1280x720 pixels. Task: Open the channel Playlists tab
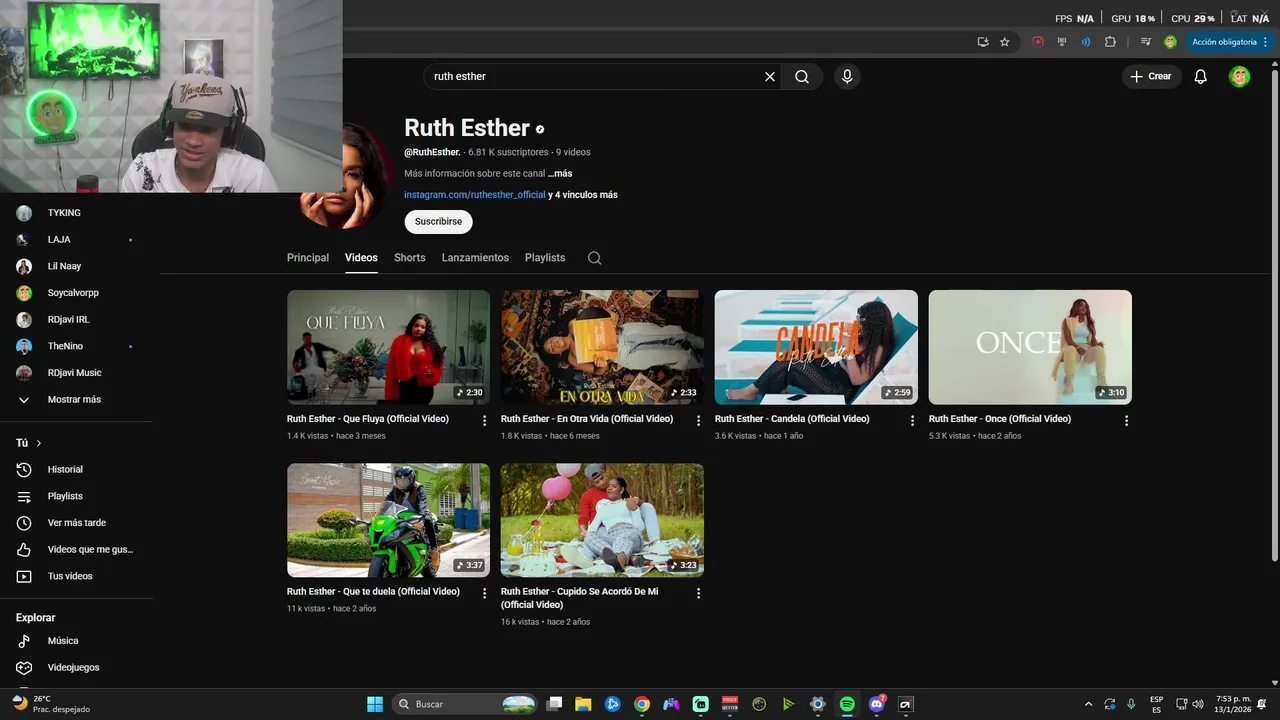545,258
